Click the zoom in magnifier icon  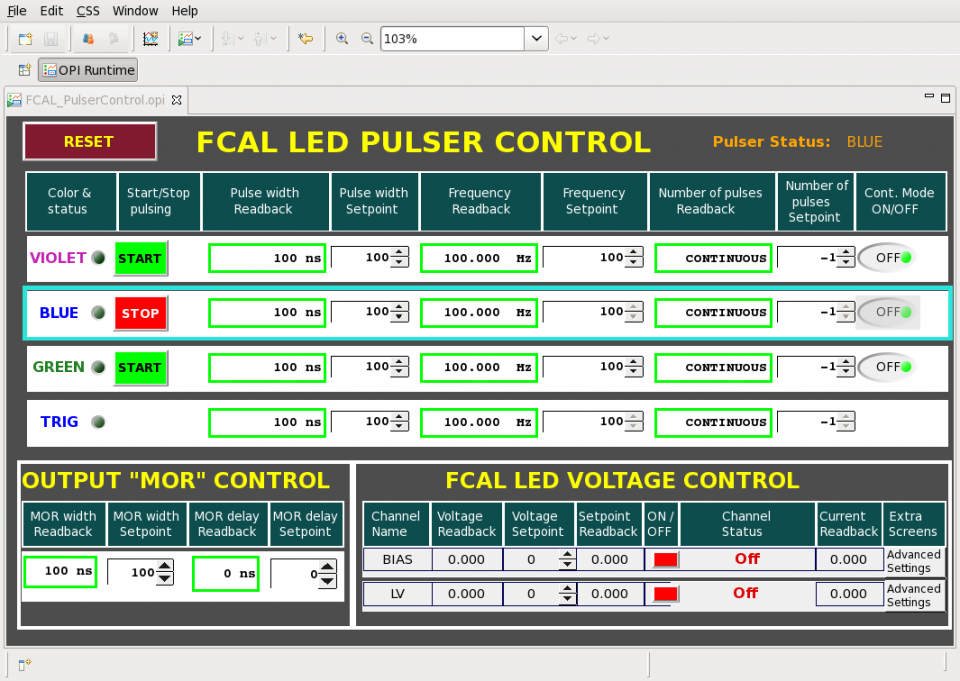point(342,39)
